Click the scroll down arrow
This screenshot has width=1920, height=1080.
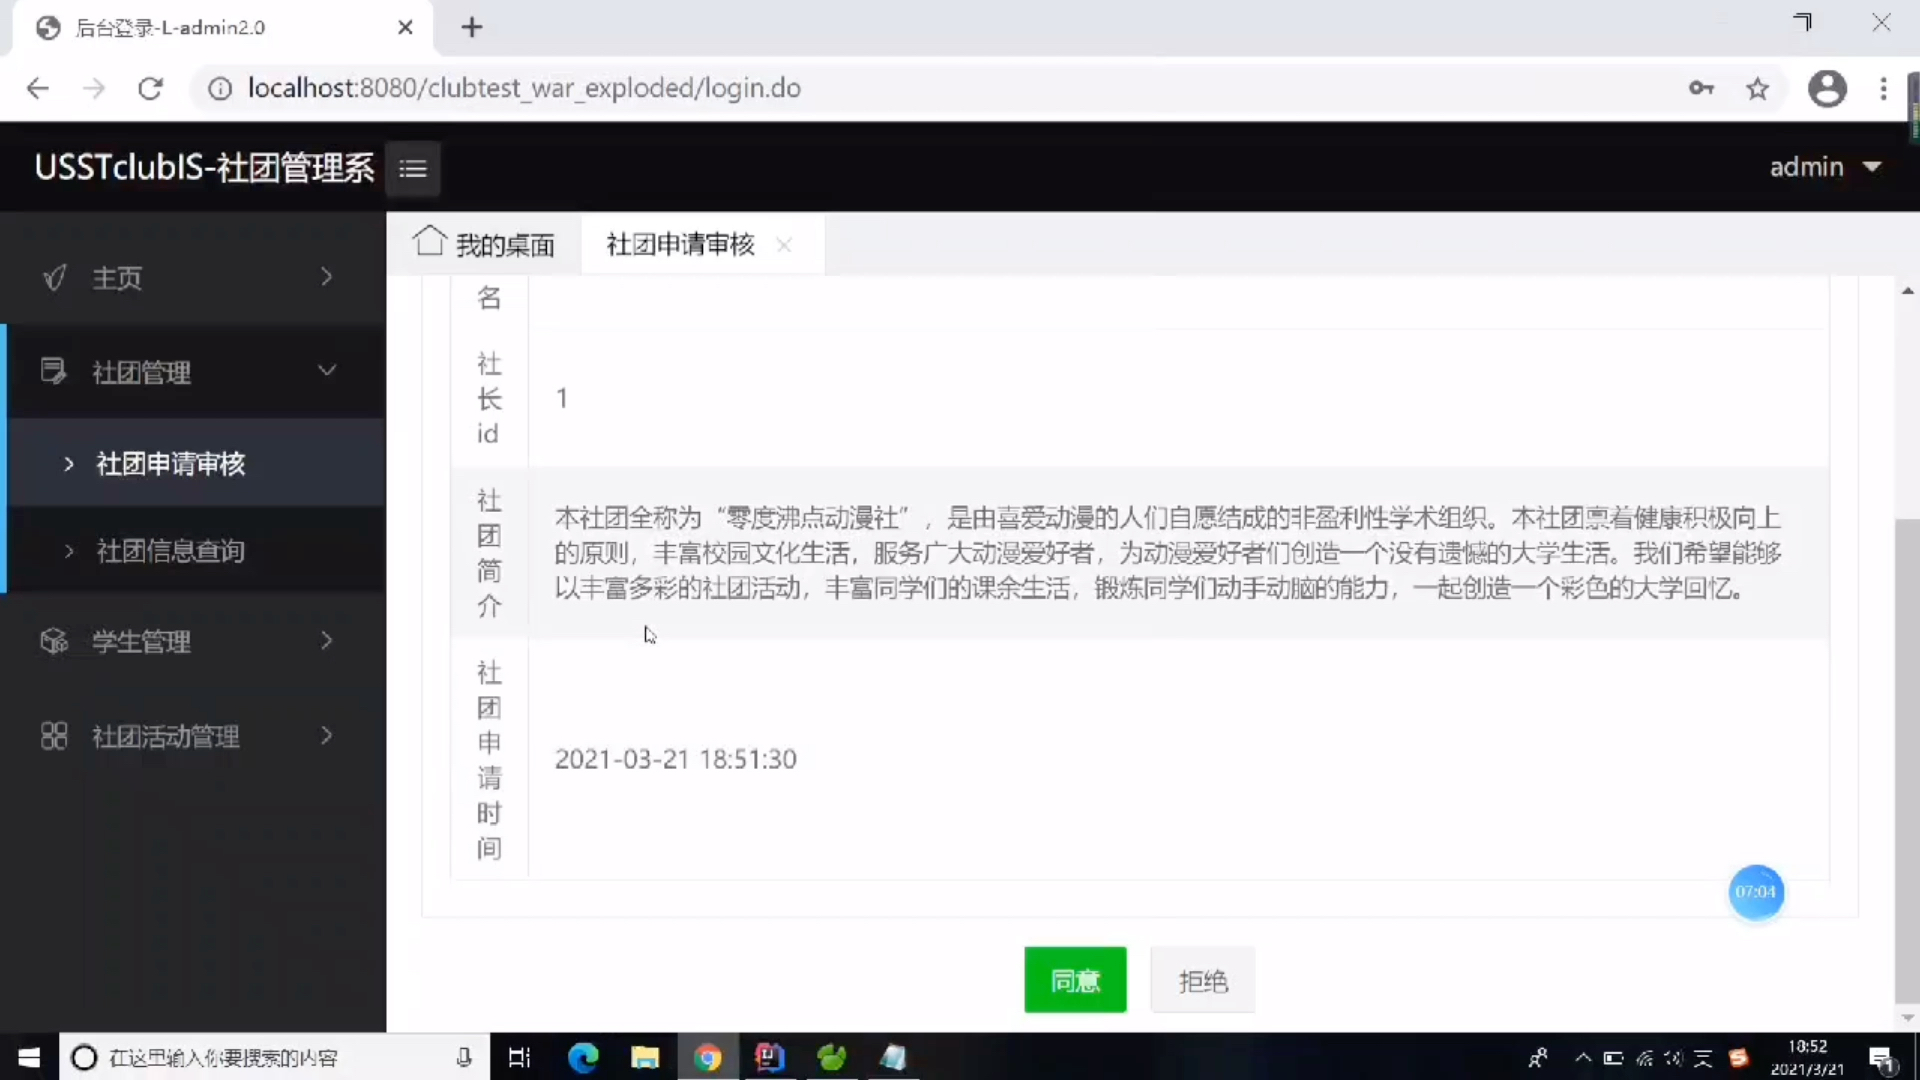(1907, 1018)
